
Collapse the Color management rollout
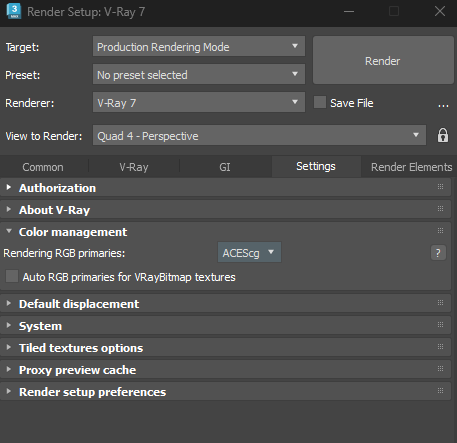tap(225, 232)
